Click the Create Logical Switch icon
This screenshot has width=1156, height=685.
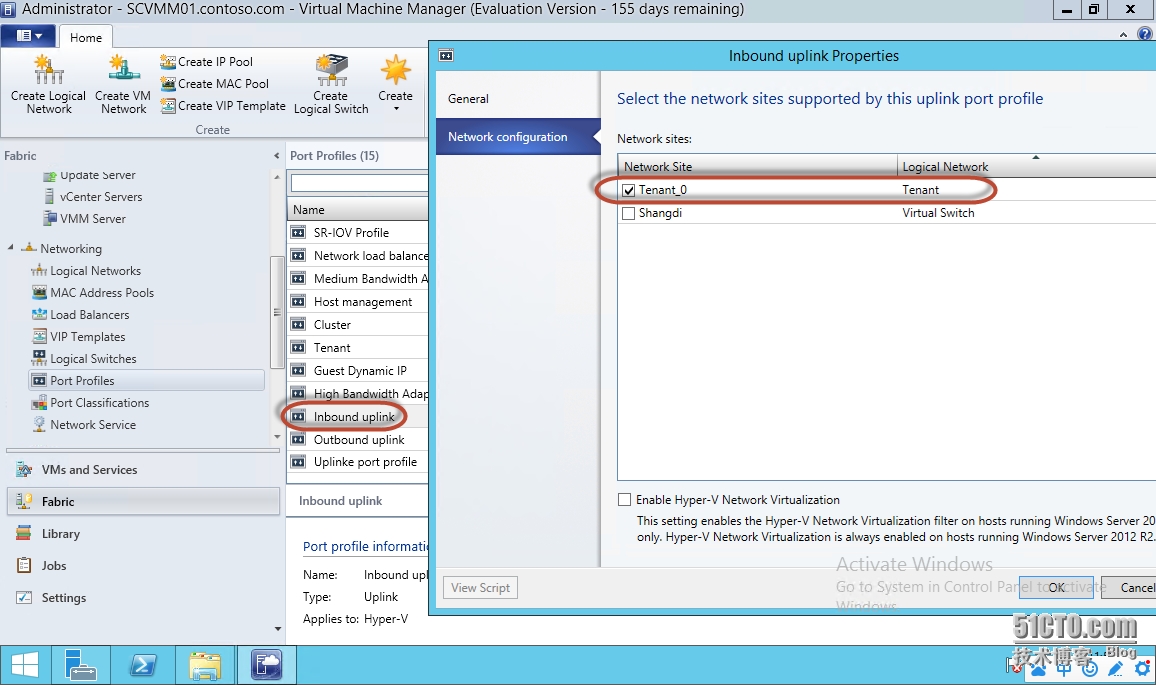click(x=331, y=70)
